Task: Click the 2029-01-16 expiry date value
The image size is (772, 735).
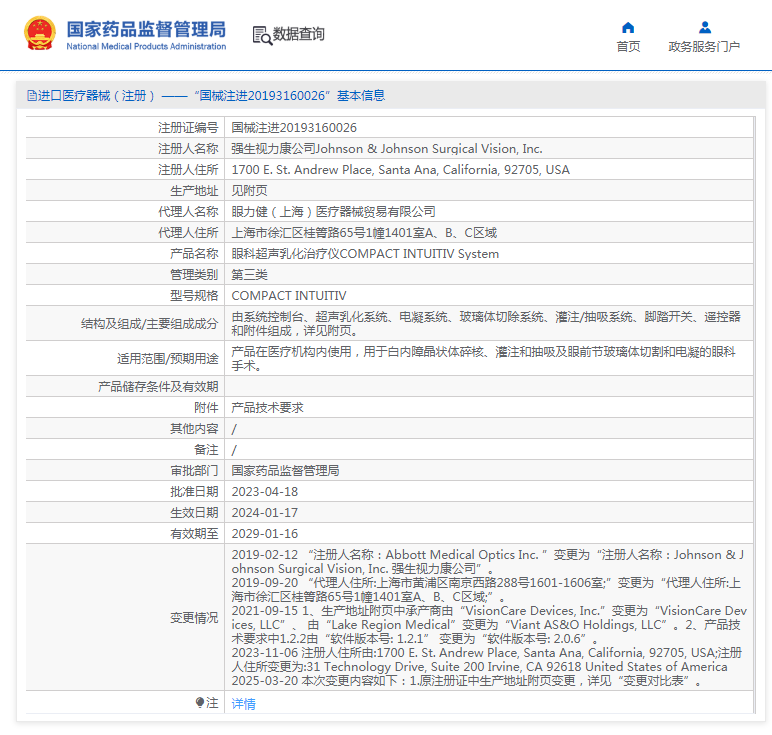Action: click(264, 534)
